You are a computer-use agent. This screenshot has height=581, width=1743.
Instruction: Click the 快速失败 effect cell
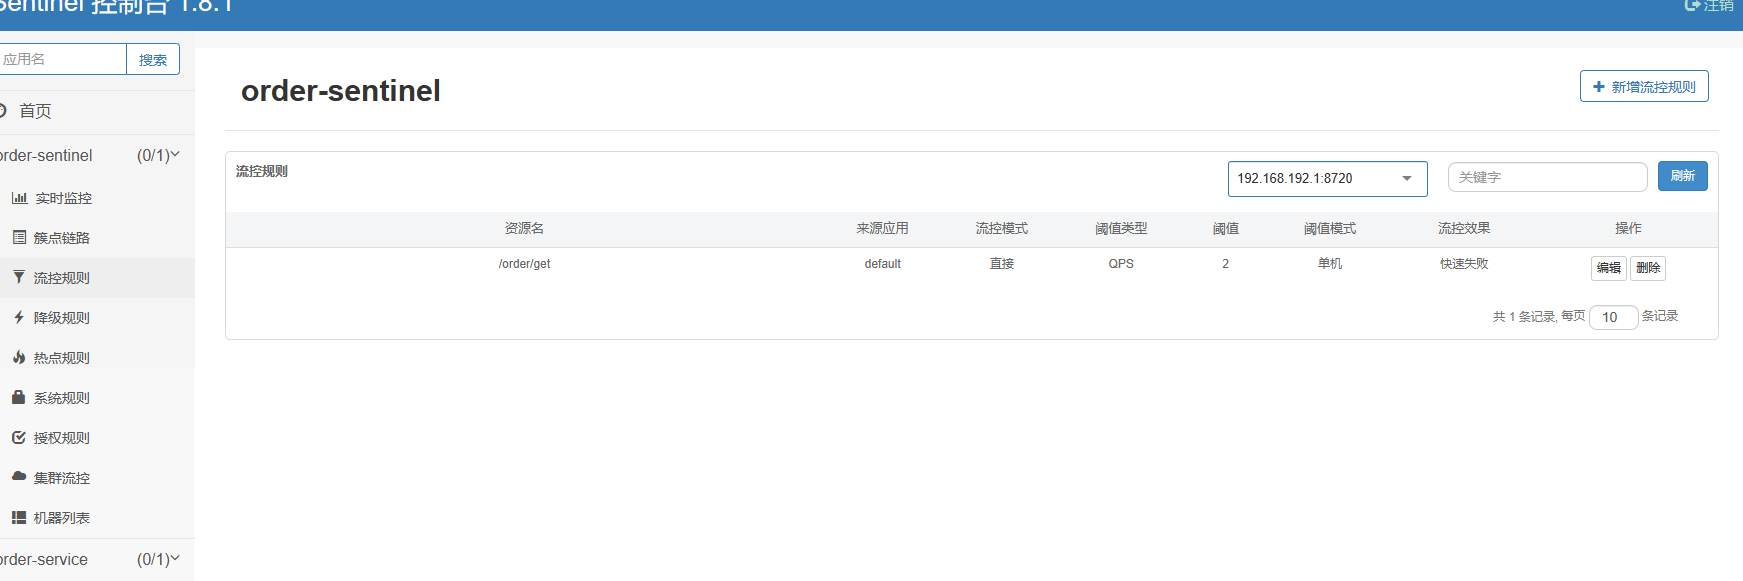tap(1464, 264)
